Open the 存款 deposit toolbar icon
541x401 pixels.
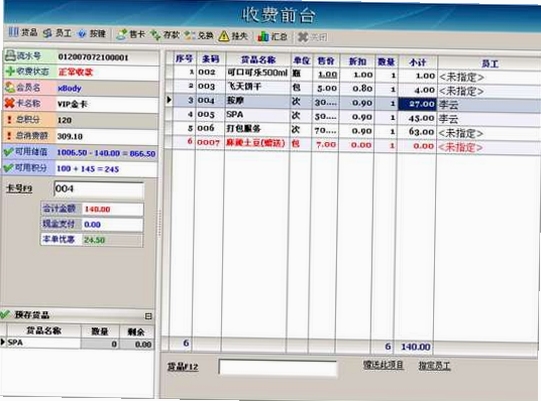[x=156, y=35]
